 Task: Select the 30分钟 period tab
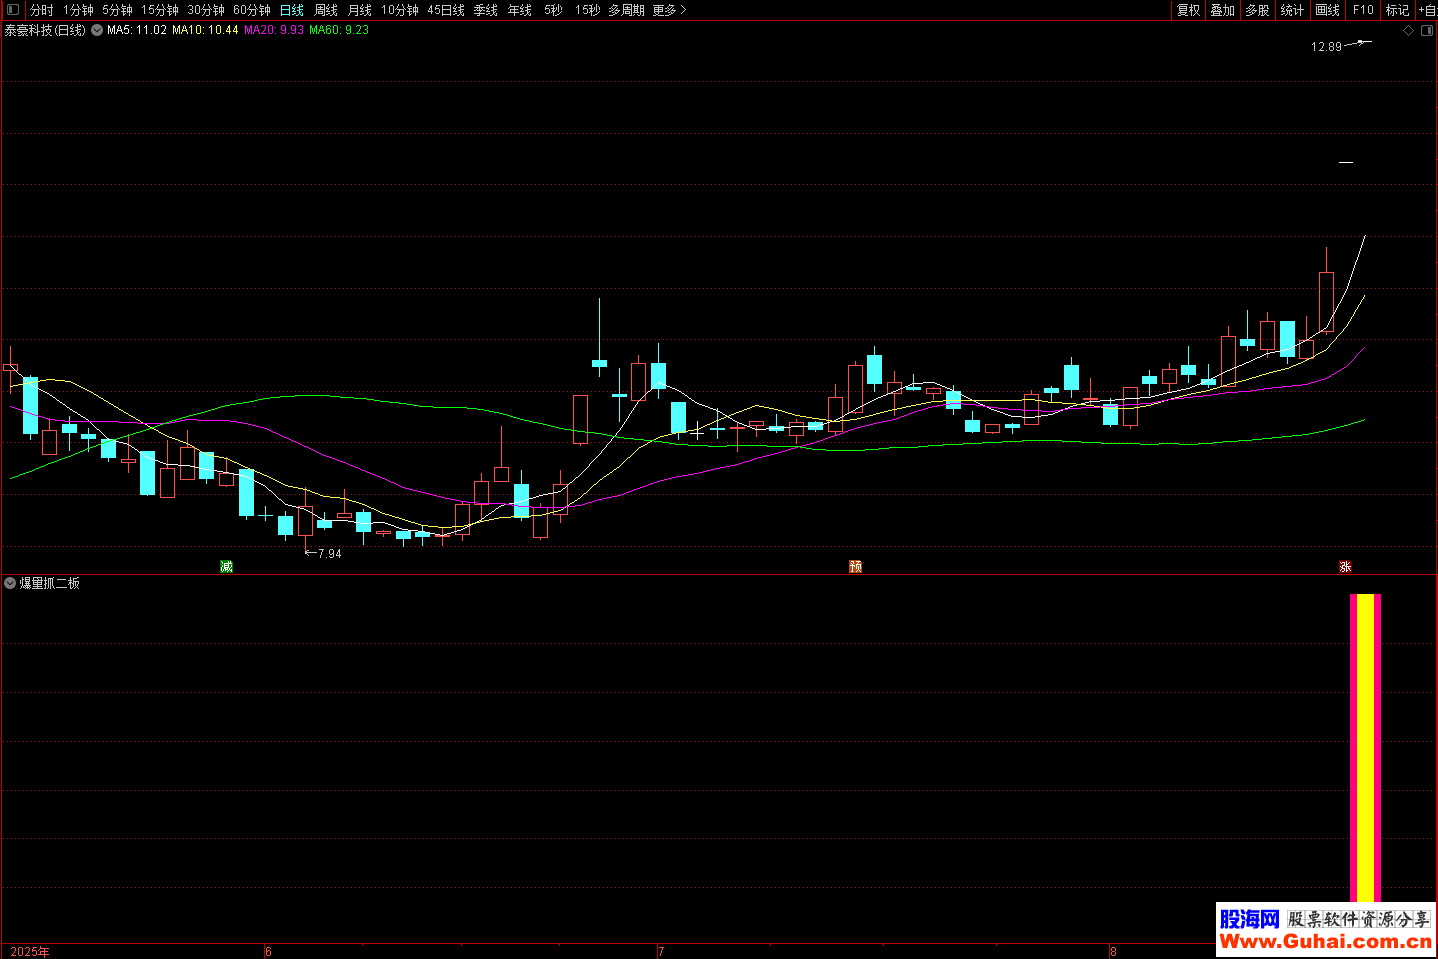[x=206, y=10]
